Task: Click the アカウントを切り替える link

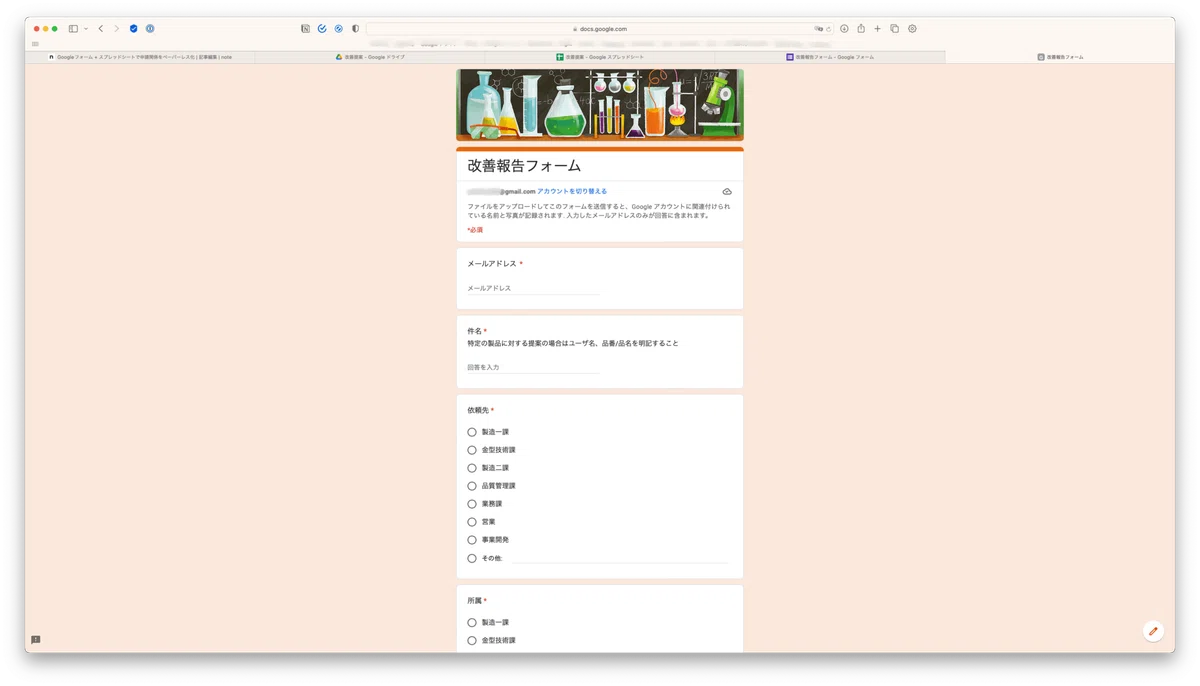Action: [572, 191]
